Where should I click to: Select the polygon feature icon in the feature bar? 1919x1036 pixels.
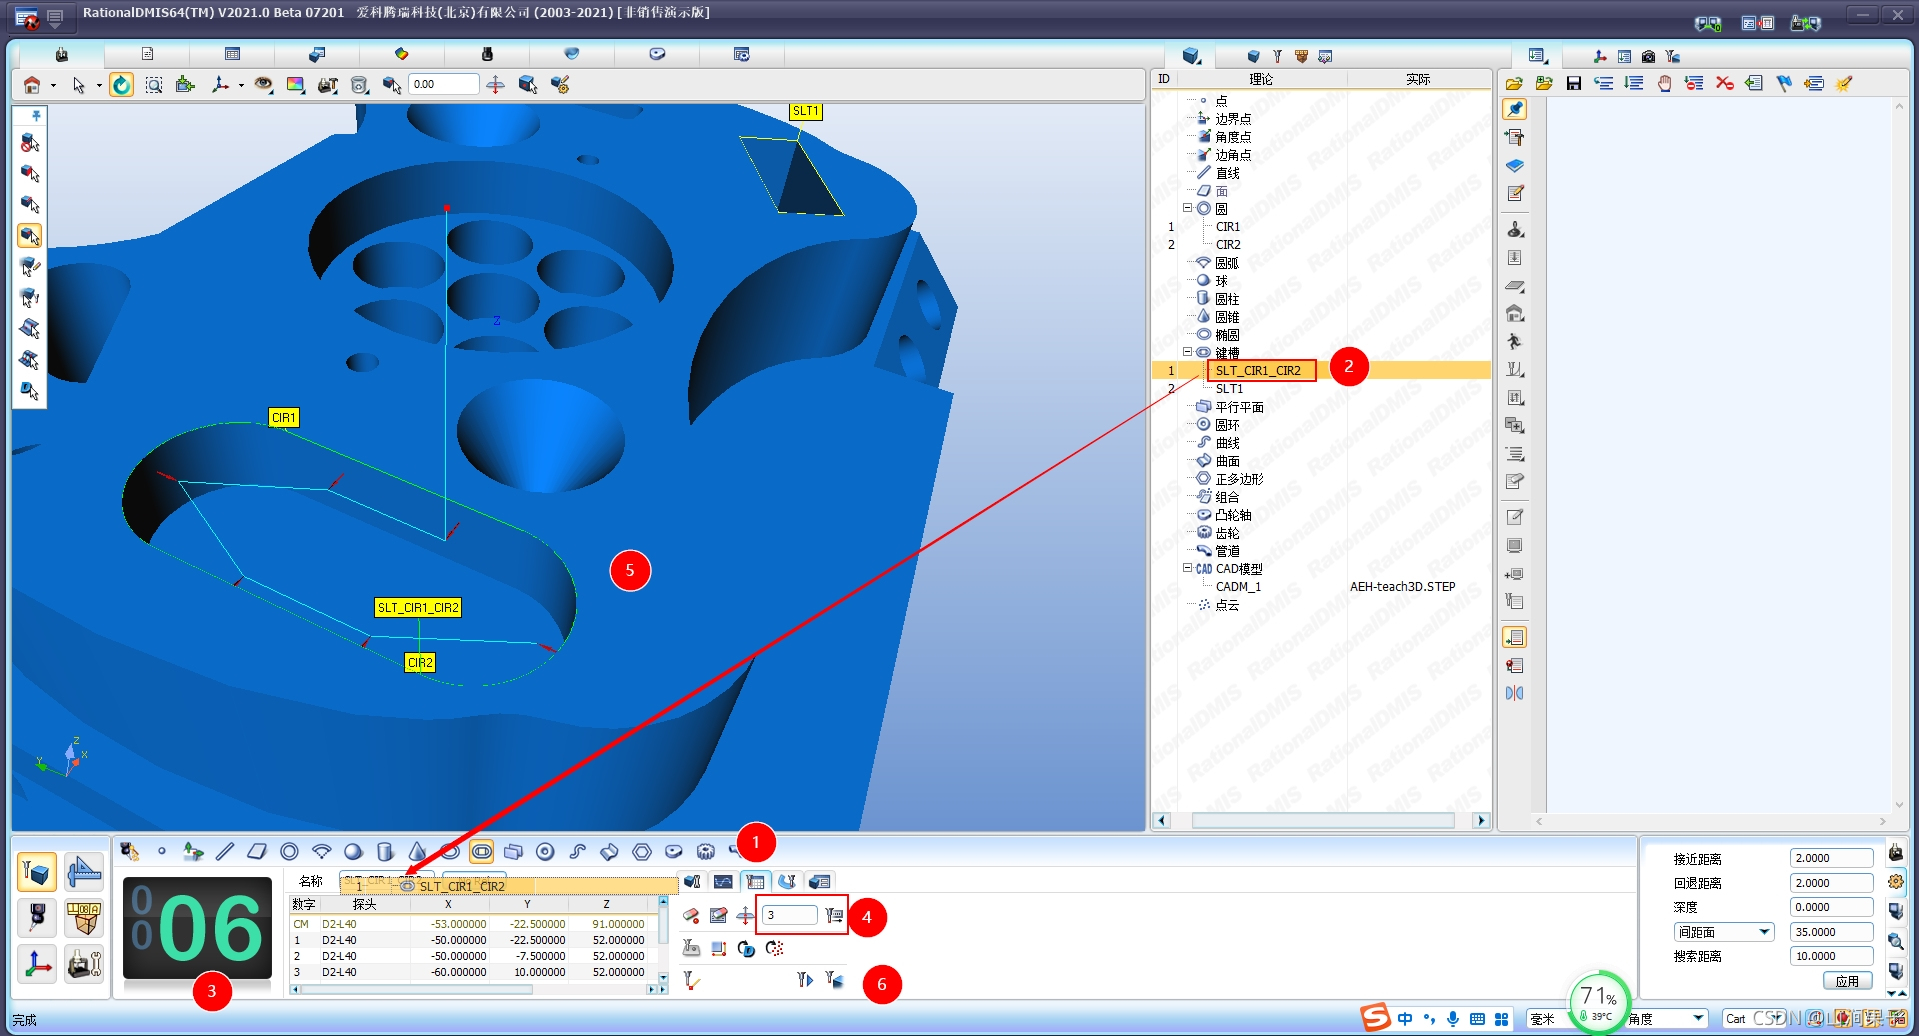coord(642,851)
